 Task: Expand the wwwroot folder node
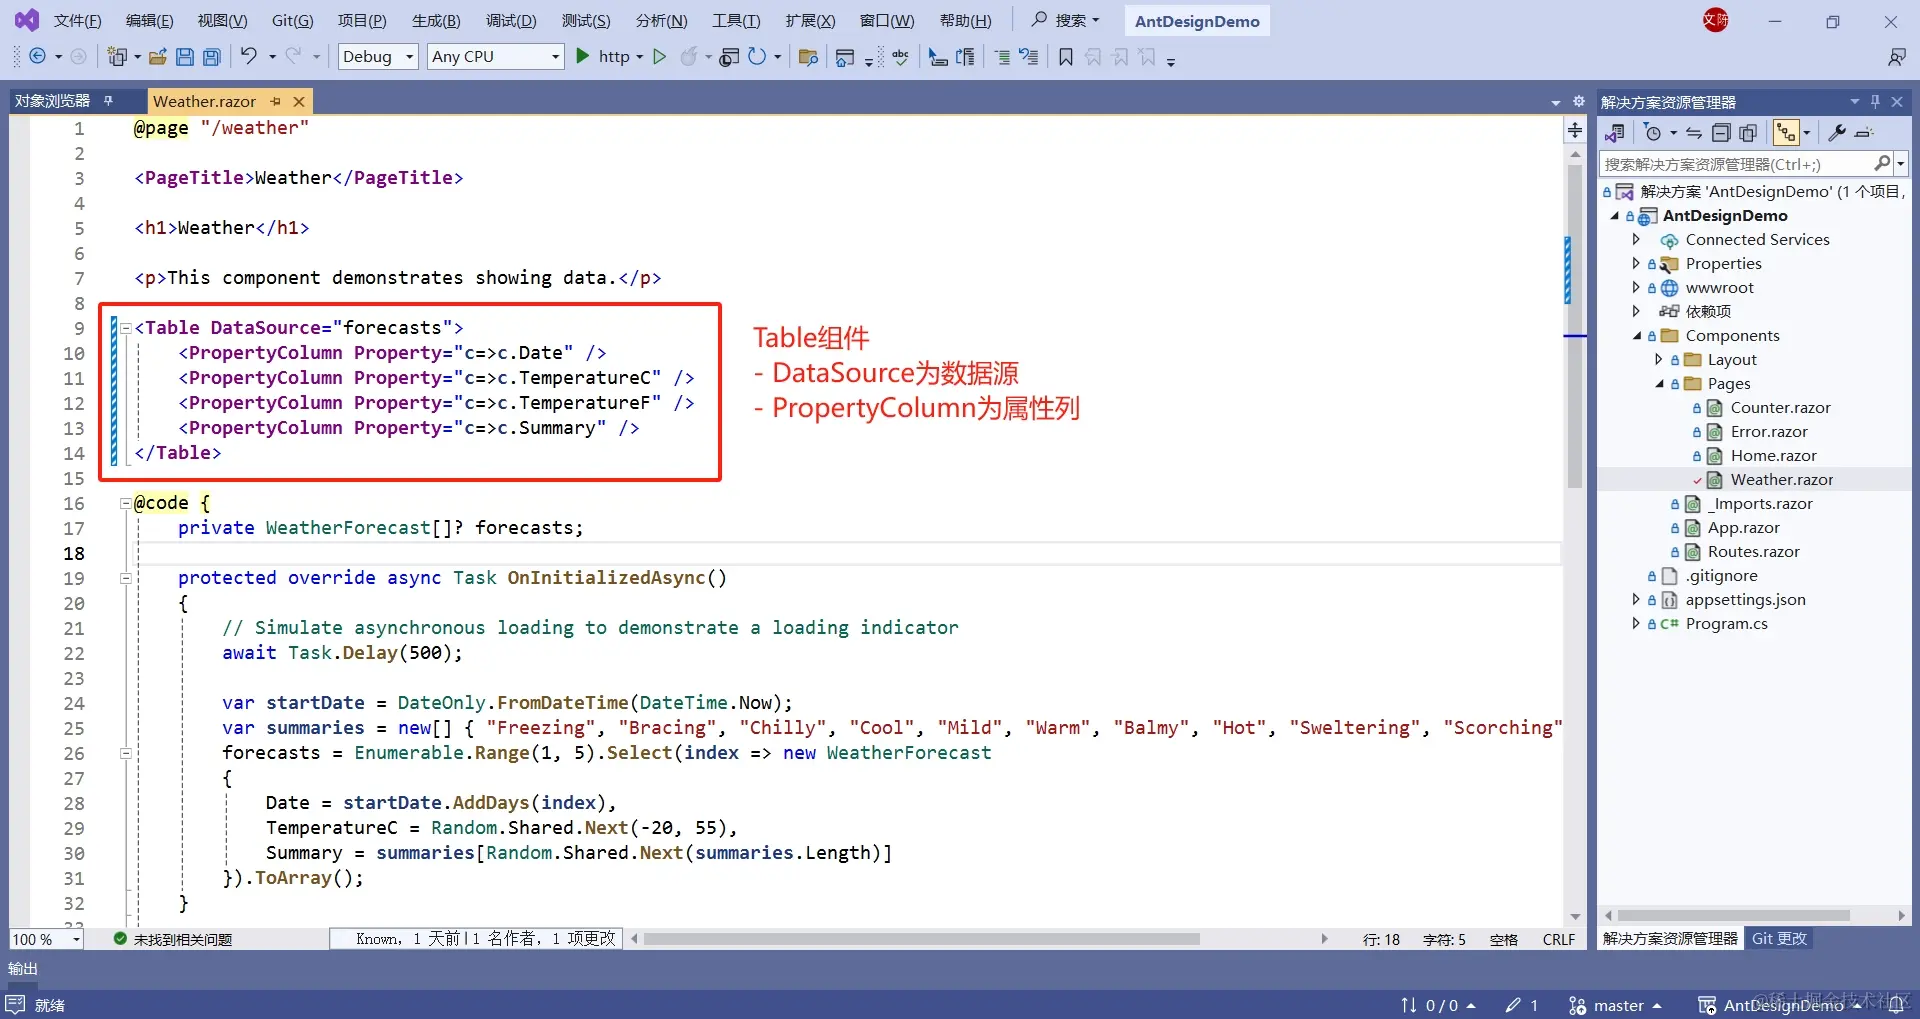(1636, 287)
